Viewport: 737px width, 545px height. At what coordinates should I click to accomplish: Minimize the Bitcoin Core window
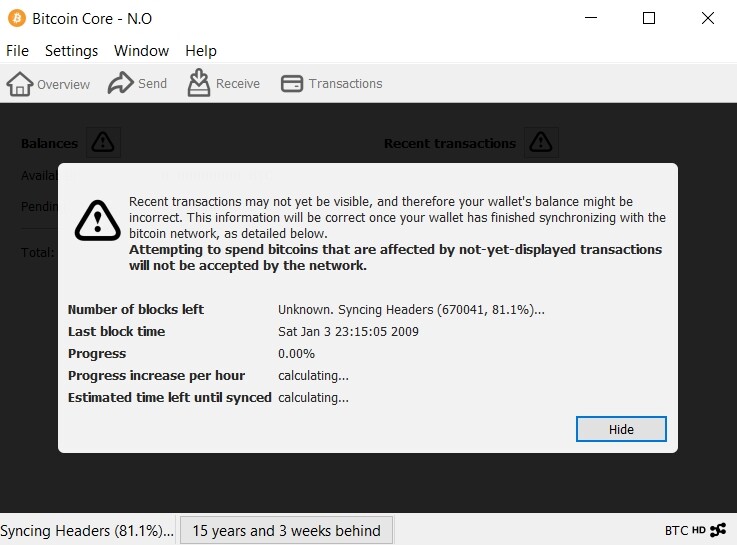pos(591,18)
